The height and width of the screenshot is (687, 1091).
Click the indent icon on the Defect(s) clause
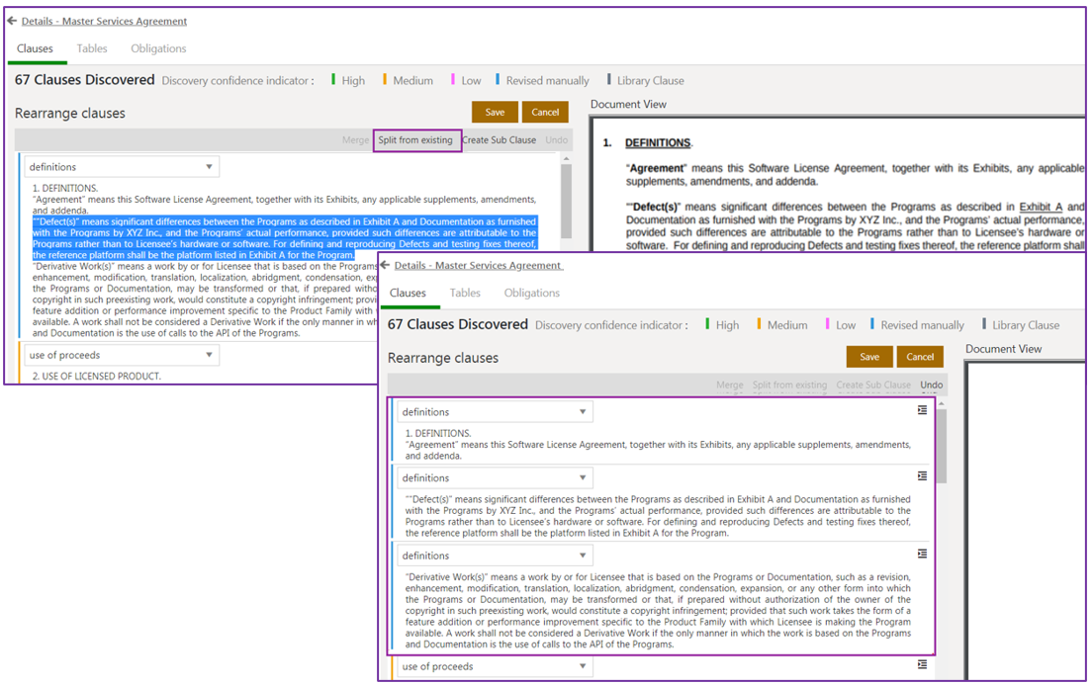point(922,476)
